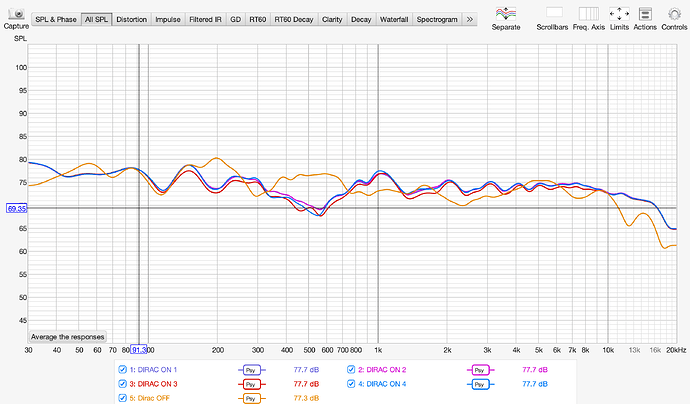The height and width of the screenshot is (404, 690).
Task: Click the 77.7 dB value for DIRAC ON 2
Action: (x=535, y=370)
